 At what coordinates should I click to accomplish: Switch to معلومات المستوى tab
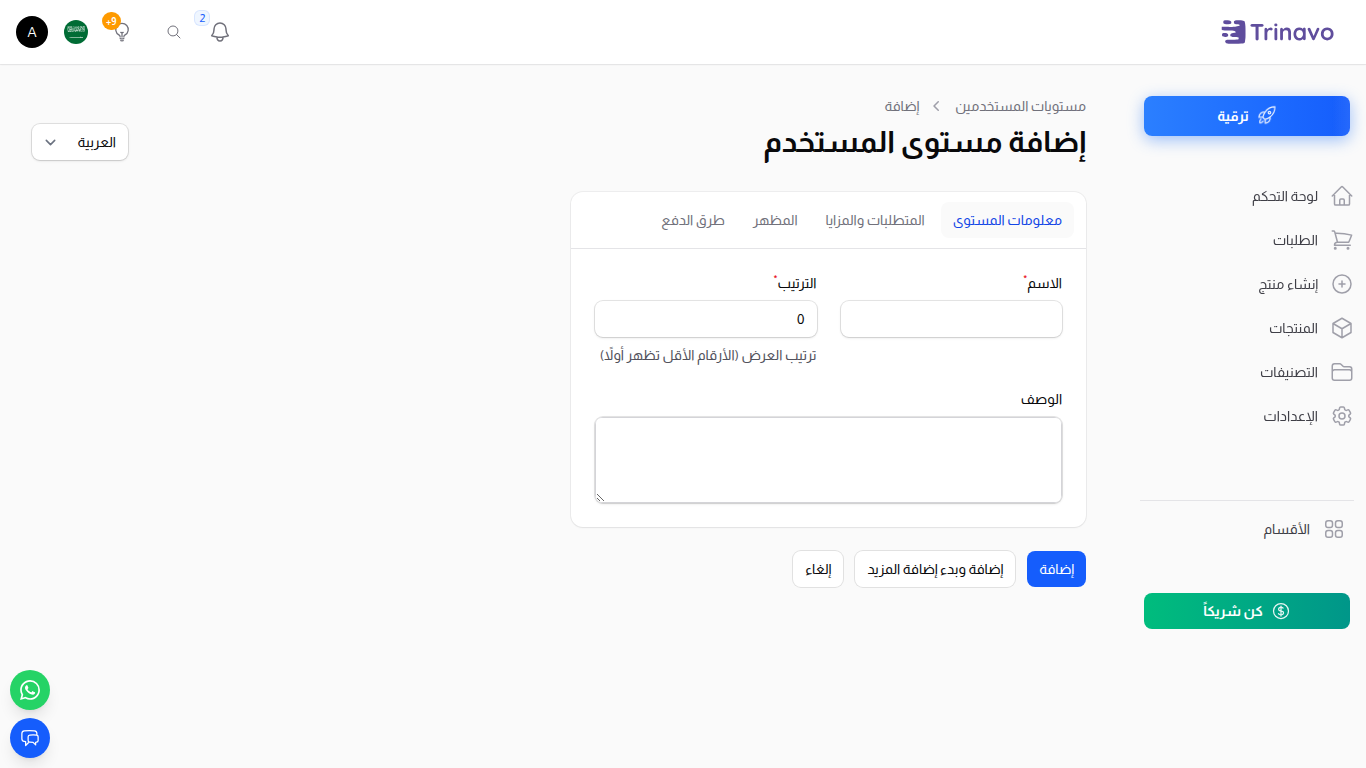click(x=1007, y=220)
